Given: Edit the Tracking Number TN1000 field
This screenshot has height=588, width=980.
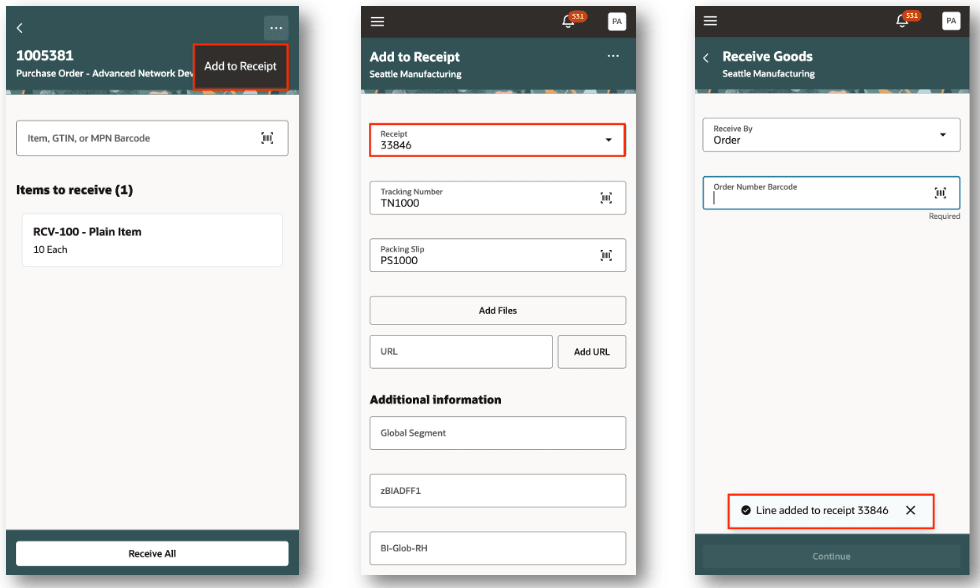Looking at the screenshot, I should pyautogui.click(x=498, y=198).
